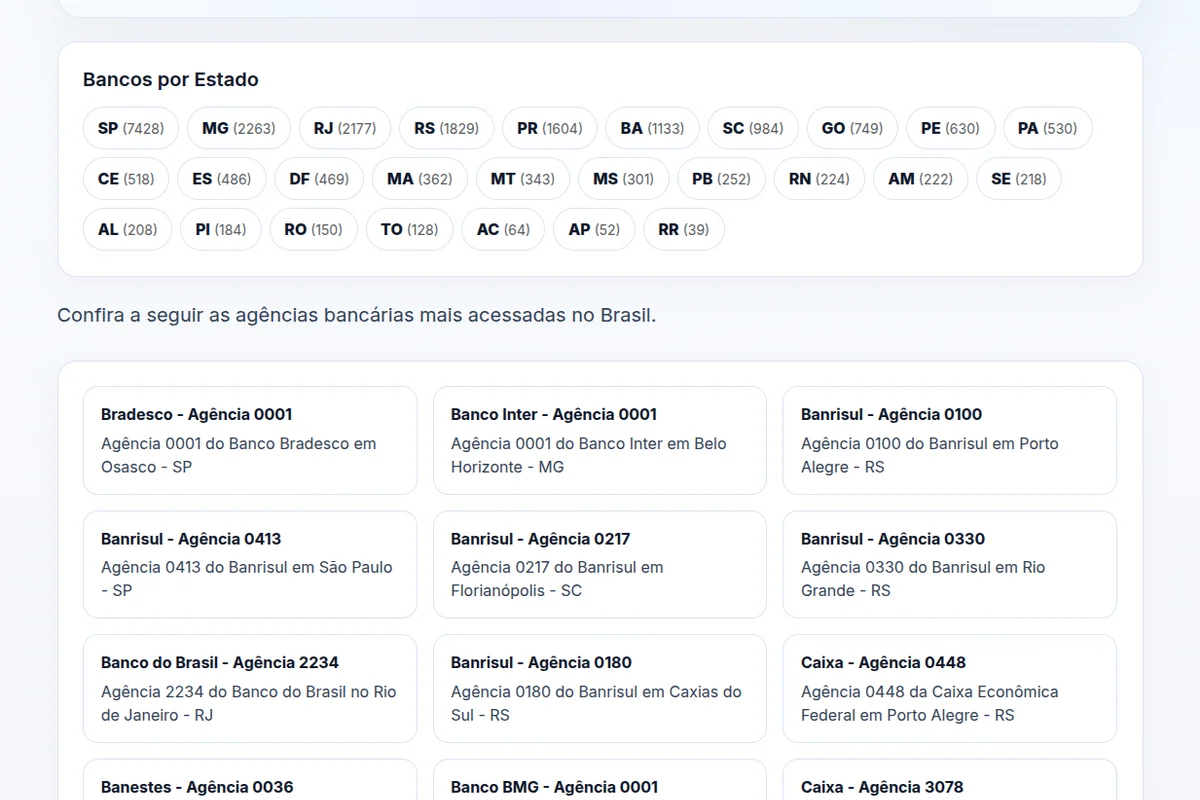View Banrisul Agência 0413 in São Paulo
The width and height of the screenshot is (1200, 800).
click(x=250, y=564)
